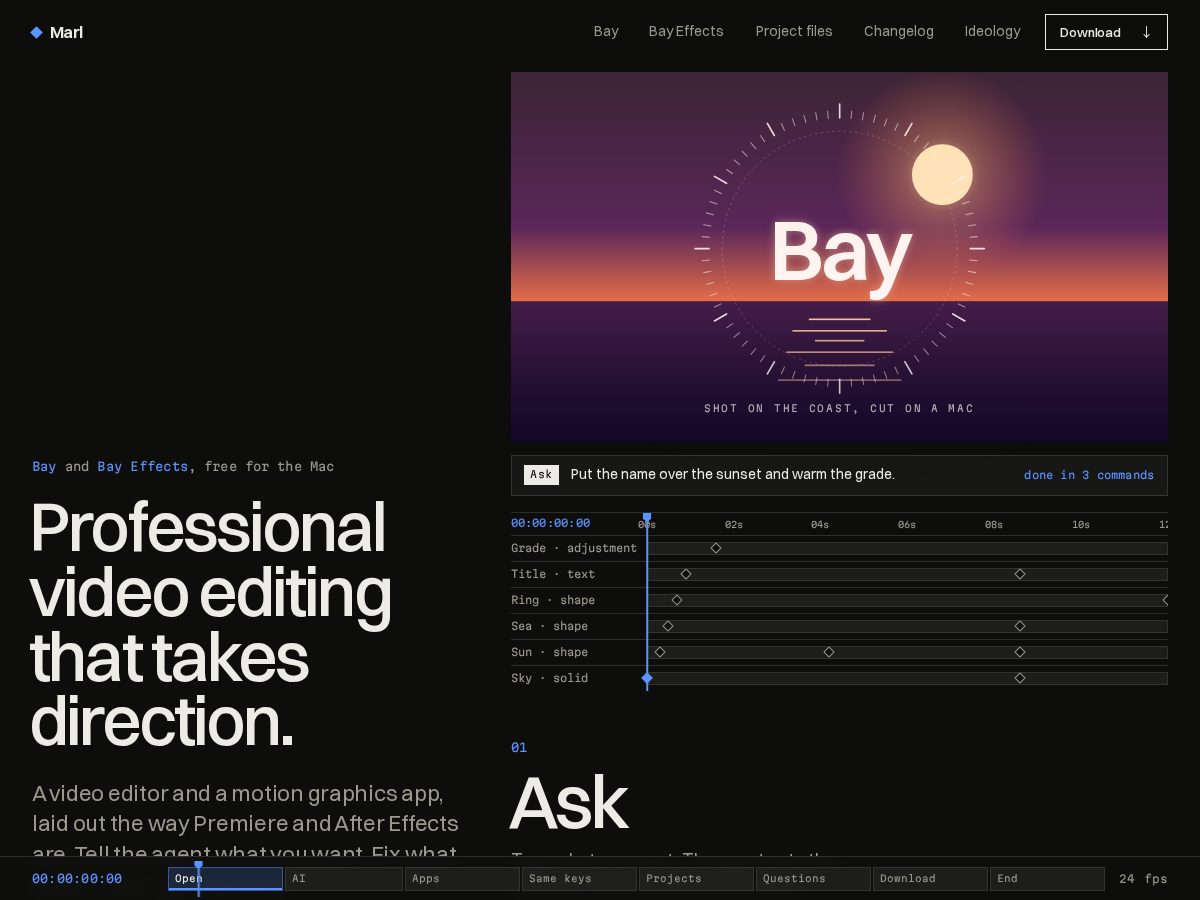Click the timeline playhead handle at 00s

tap(647, 518)
